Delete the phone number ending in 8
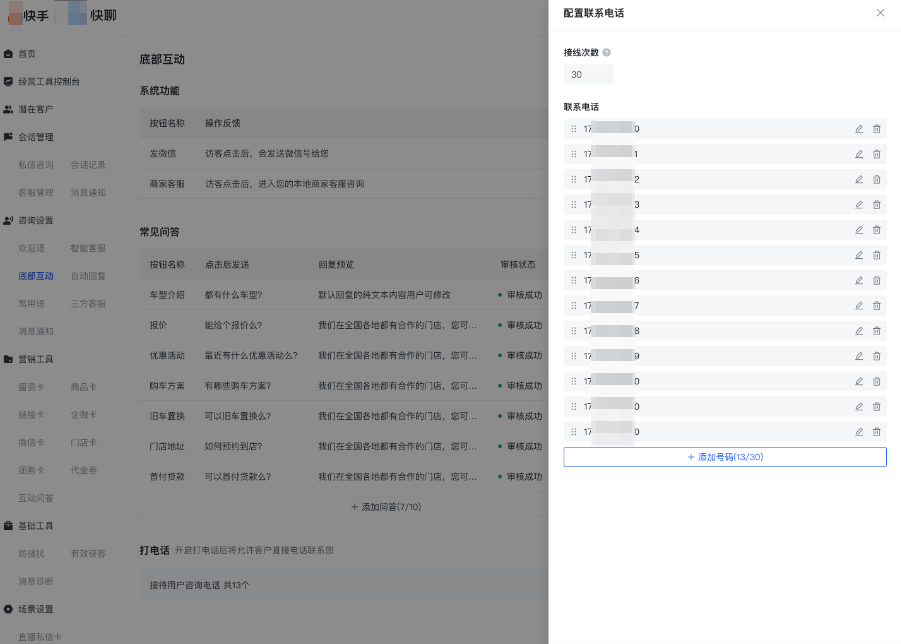The image size is (901, 644). click(876, 331)
